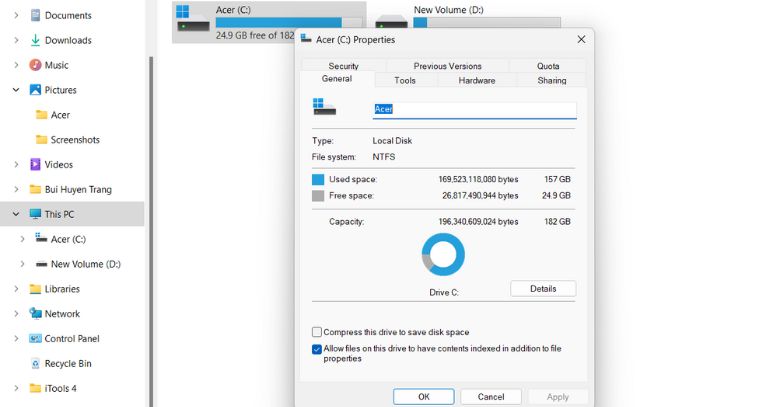Click the 'Local Disk' type value
The height and width of the screenshot is (407, 780).
coord(392,141)
